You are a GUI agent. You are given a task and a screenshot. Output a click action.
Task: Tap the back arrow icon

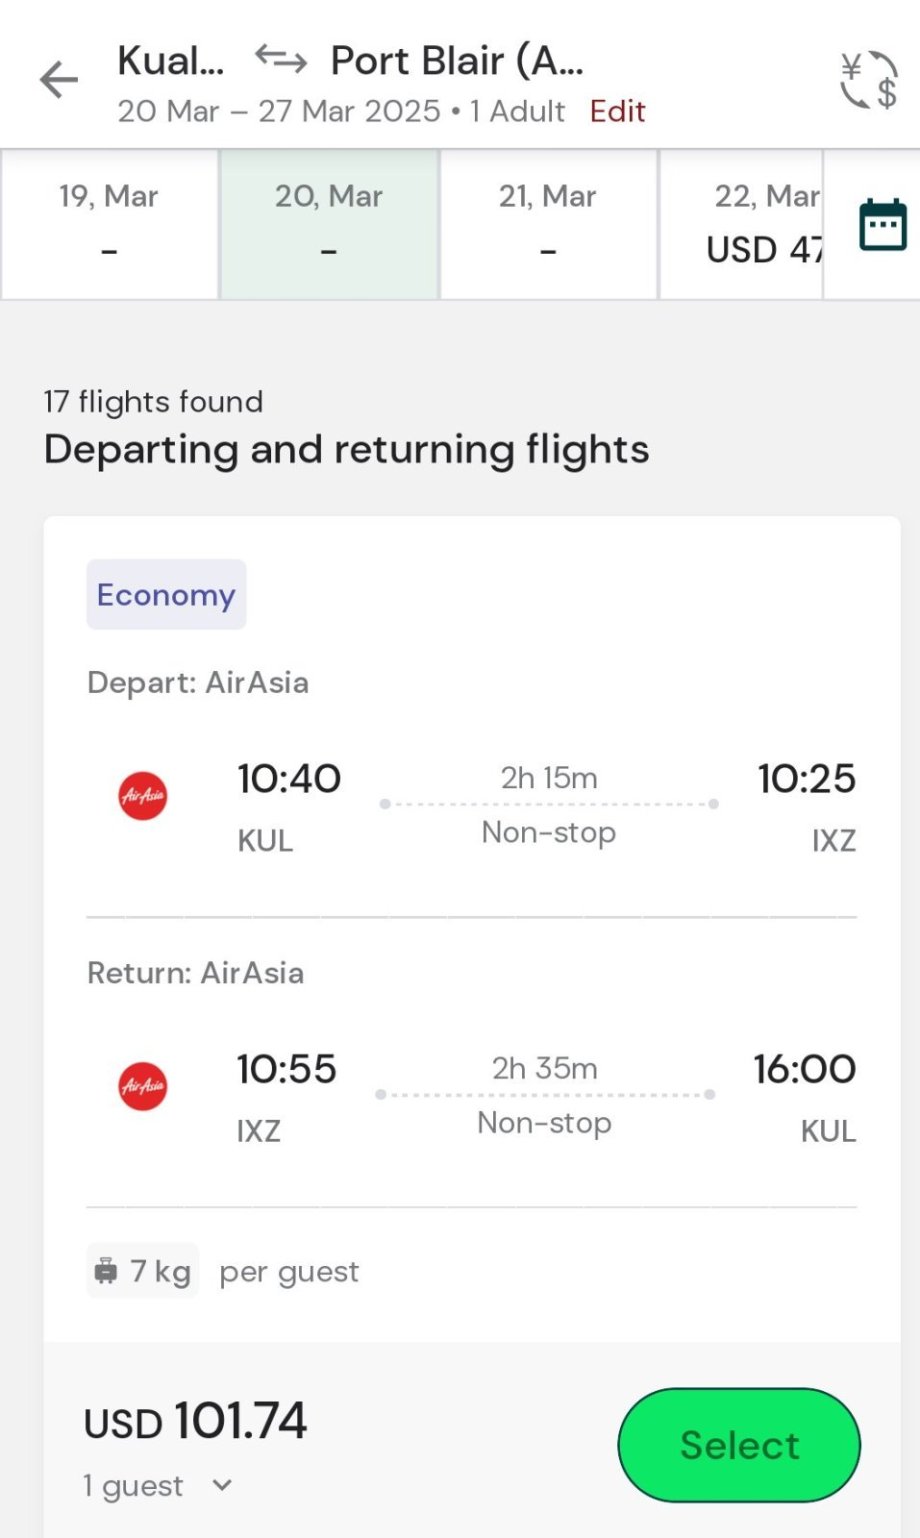coord(59,80)
